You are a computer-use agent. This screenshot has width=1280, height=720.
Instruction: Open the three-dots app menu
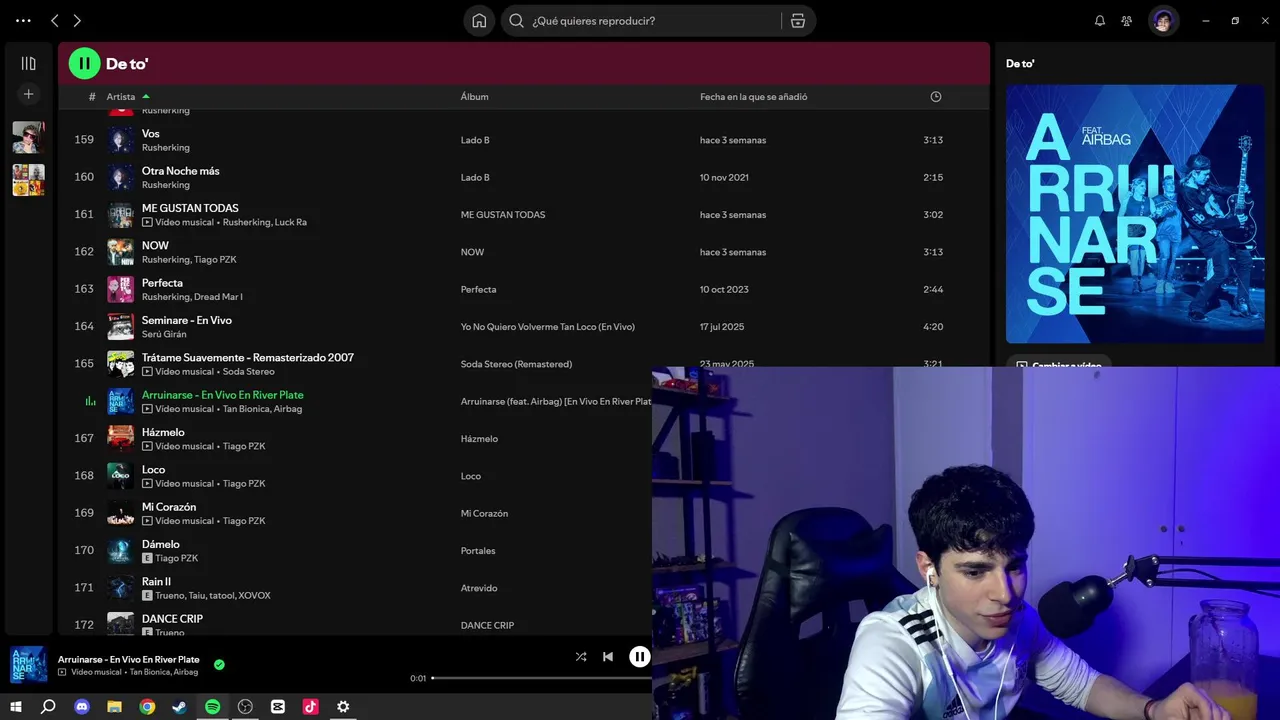click(23, 20)
